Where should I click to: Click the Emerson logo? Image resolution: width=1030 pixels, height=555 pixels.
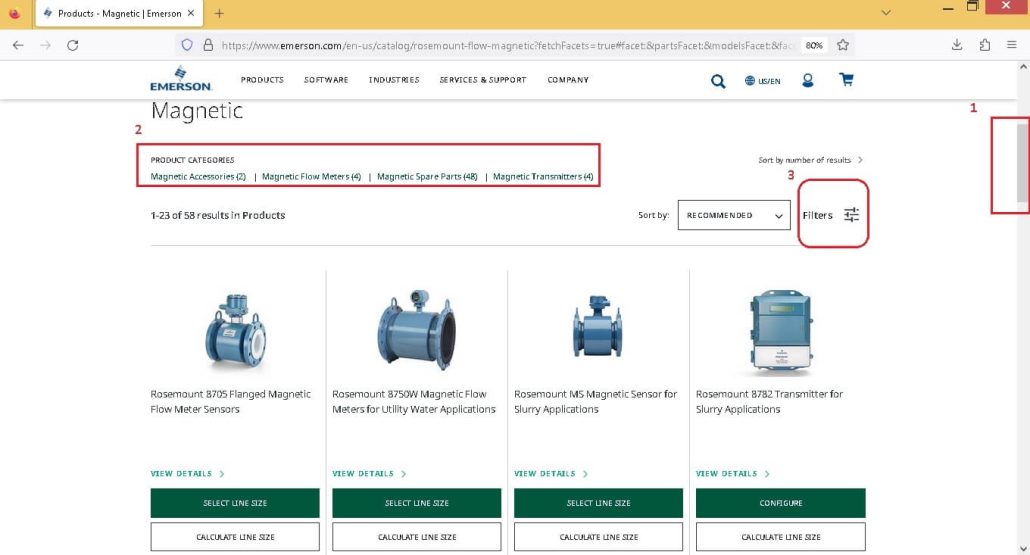click(181, 79)
